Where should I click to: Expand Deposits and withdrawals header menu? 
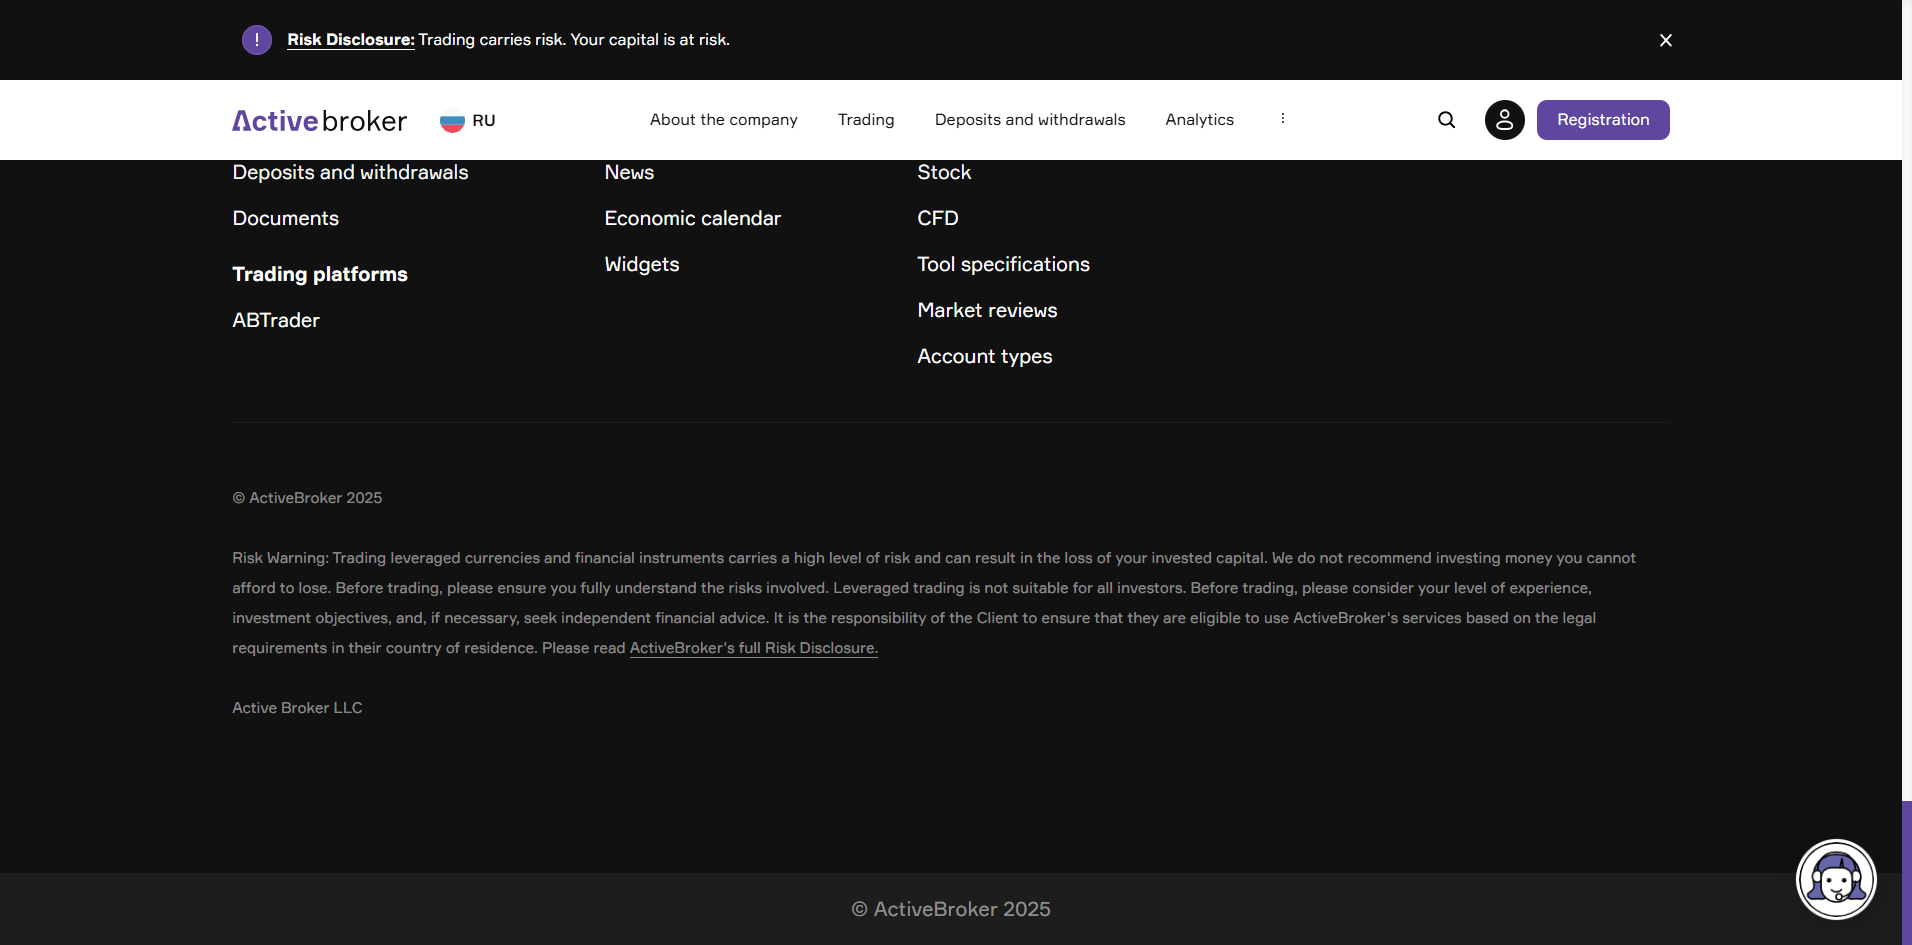1029,120
